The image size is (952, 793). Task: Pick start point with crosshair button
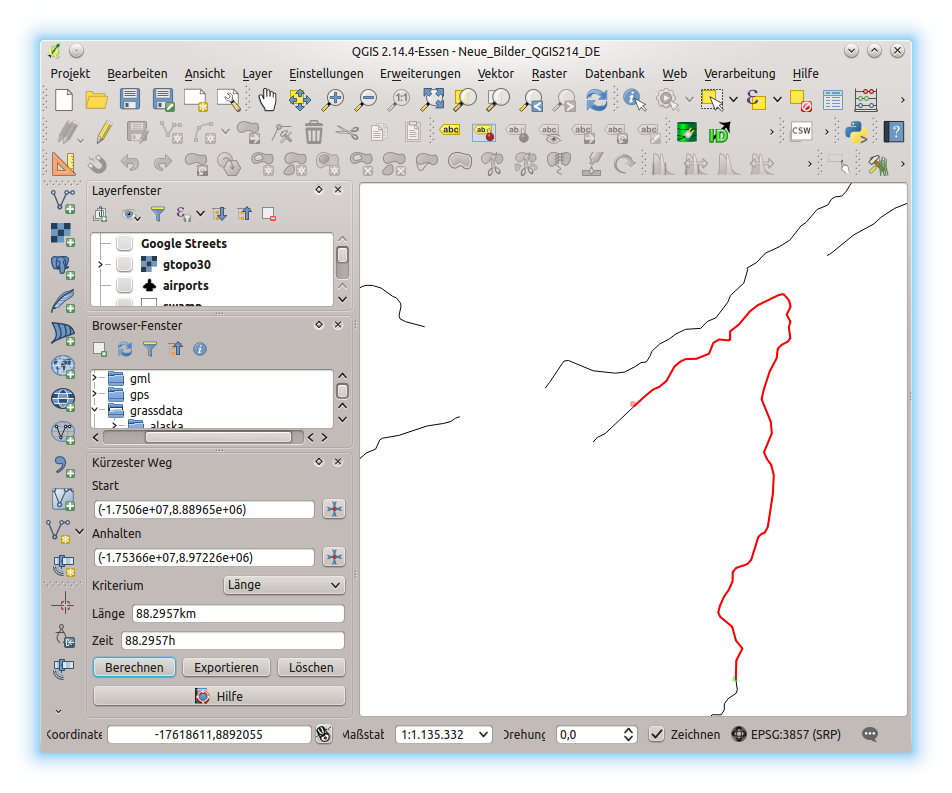pos(334,509)
